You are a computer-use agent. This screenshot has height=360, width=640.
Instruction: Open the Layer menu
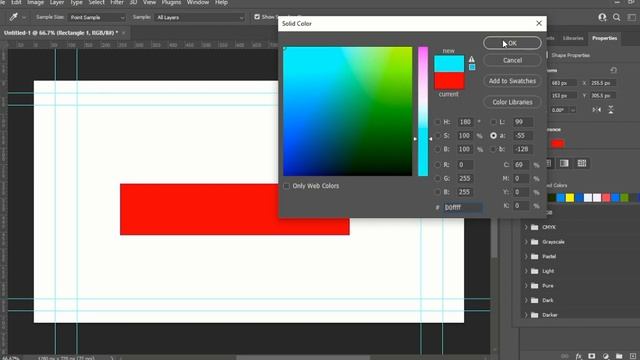tap(57, 2)
